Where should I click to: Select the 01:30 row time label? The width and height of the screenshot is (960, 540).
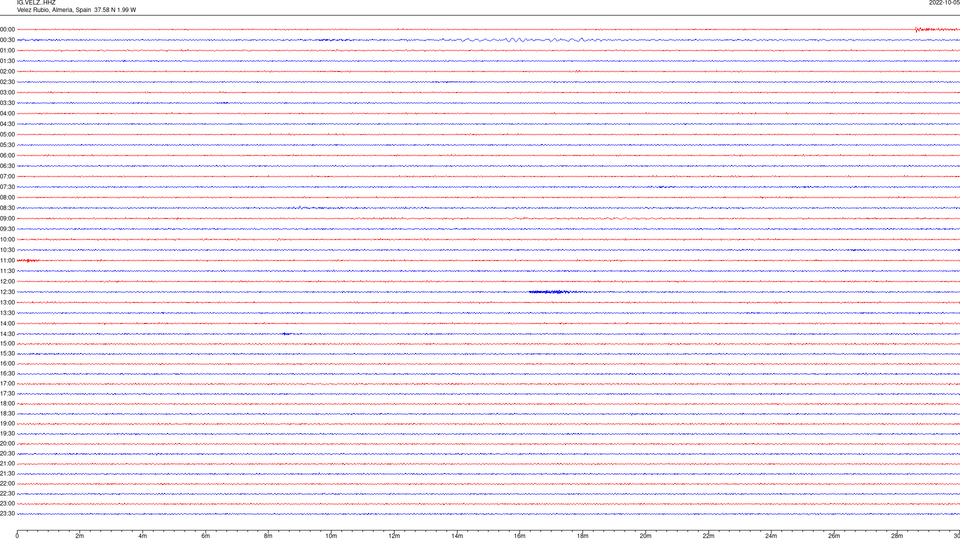(7, 61)
